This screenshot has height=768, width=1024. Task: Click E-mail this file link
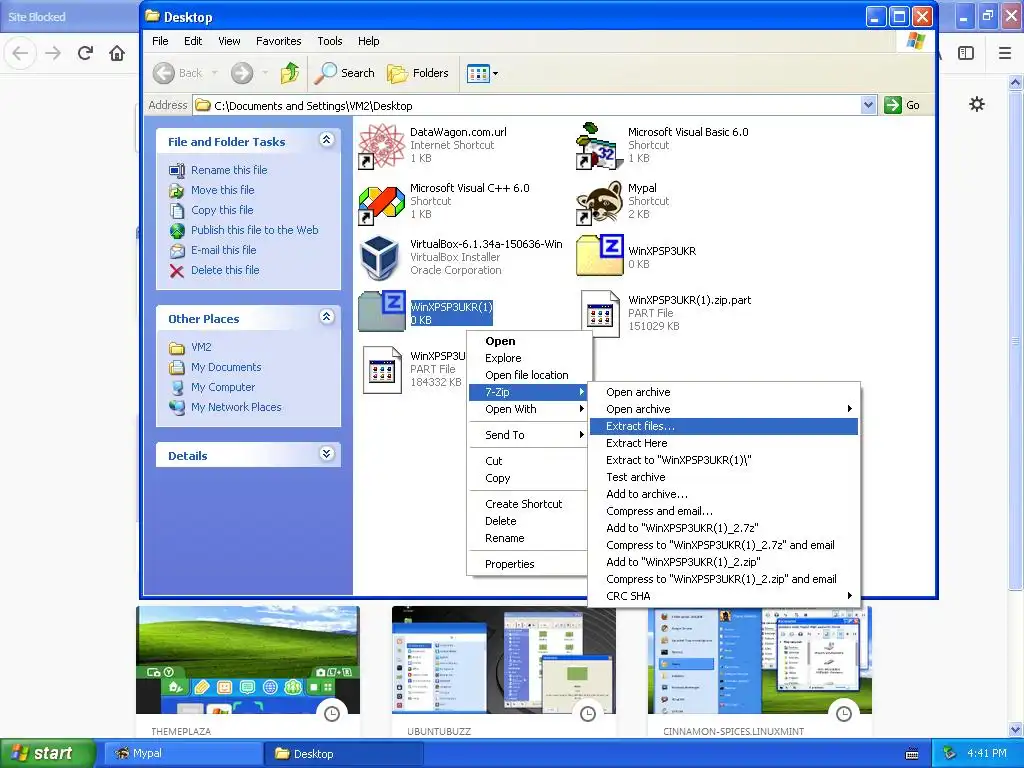click(x=223, y=250)
